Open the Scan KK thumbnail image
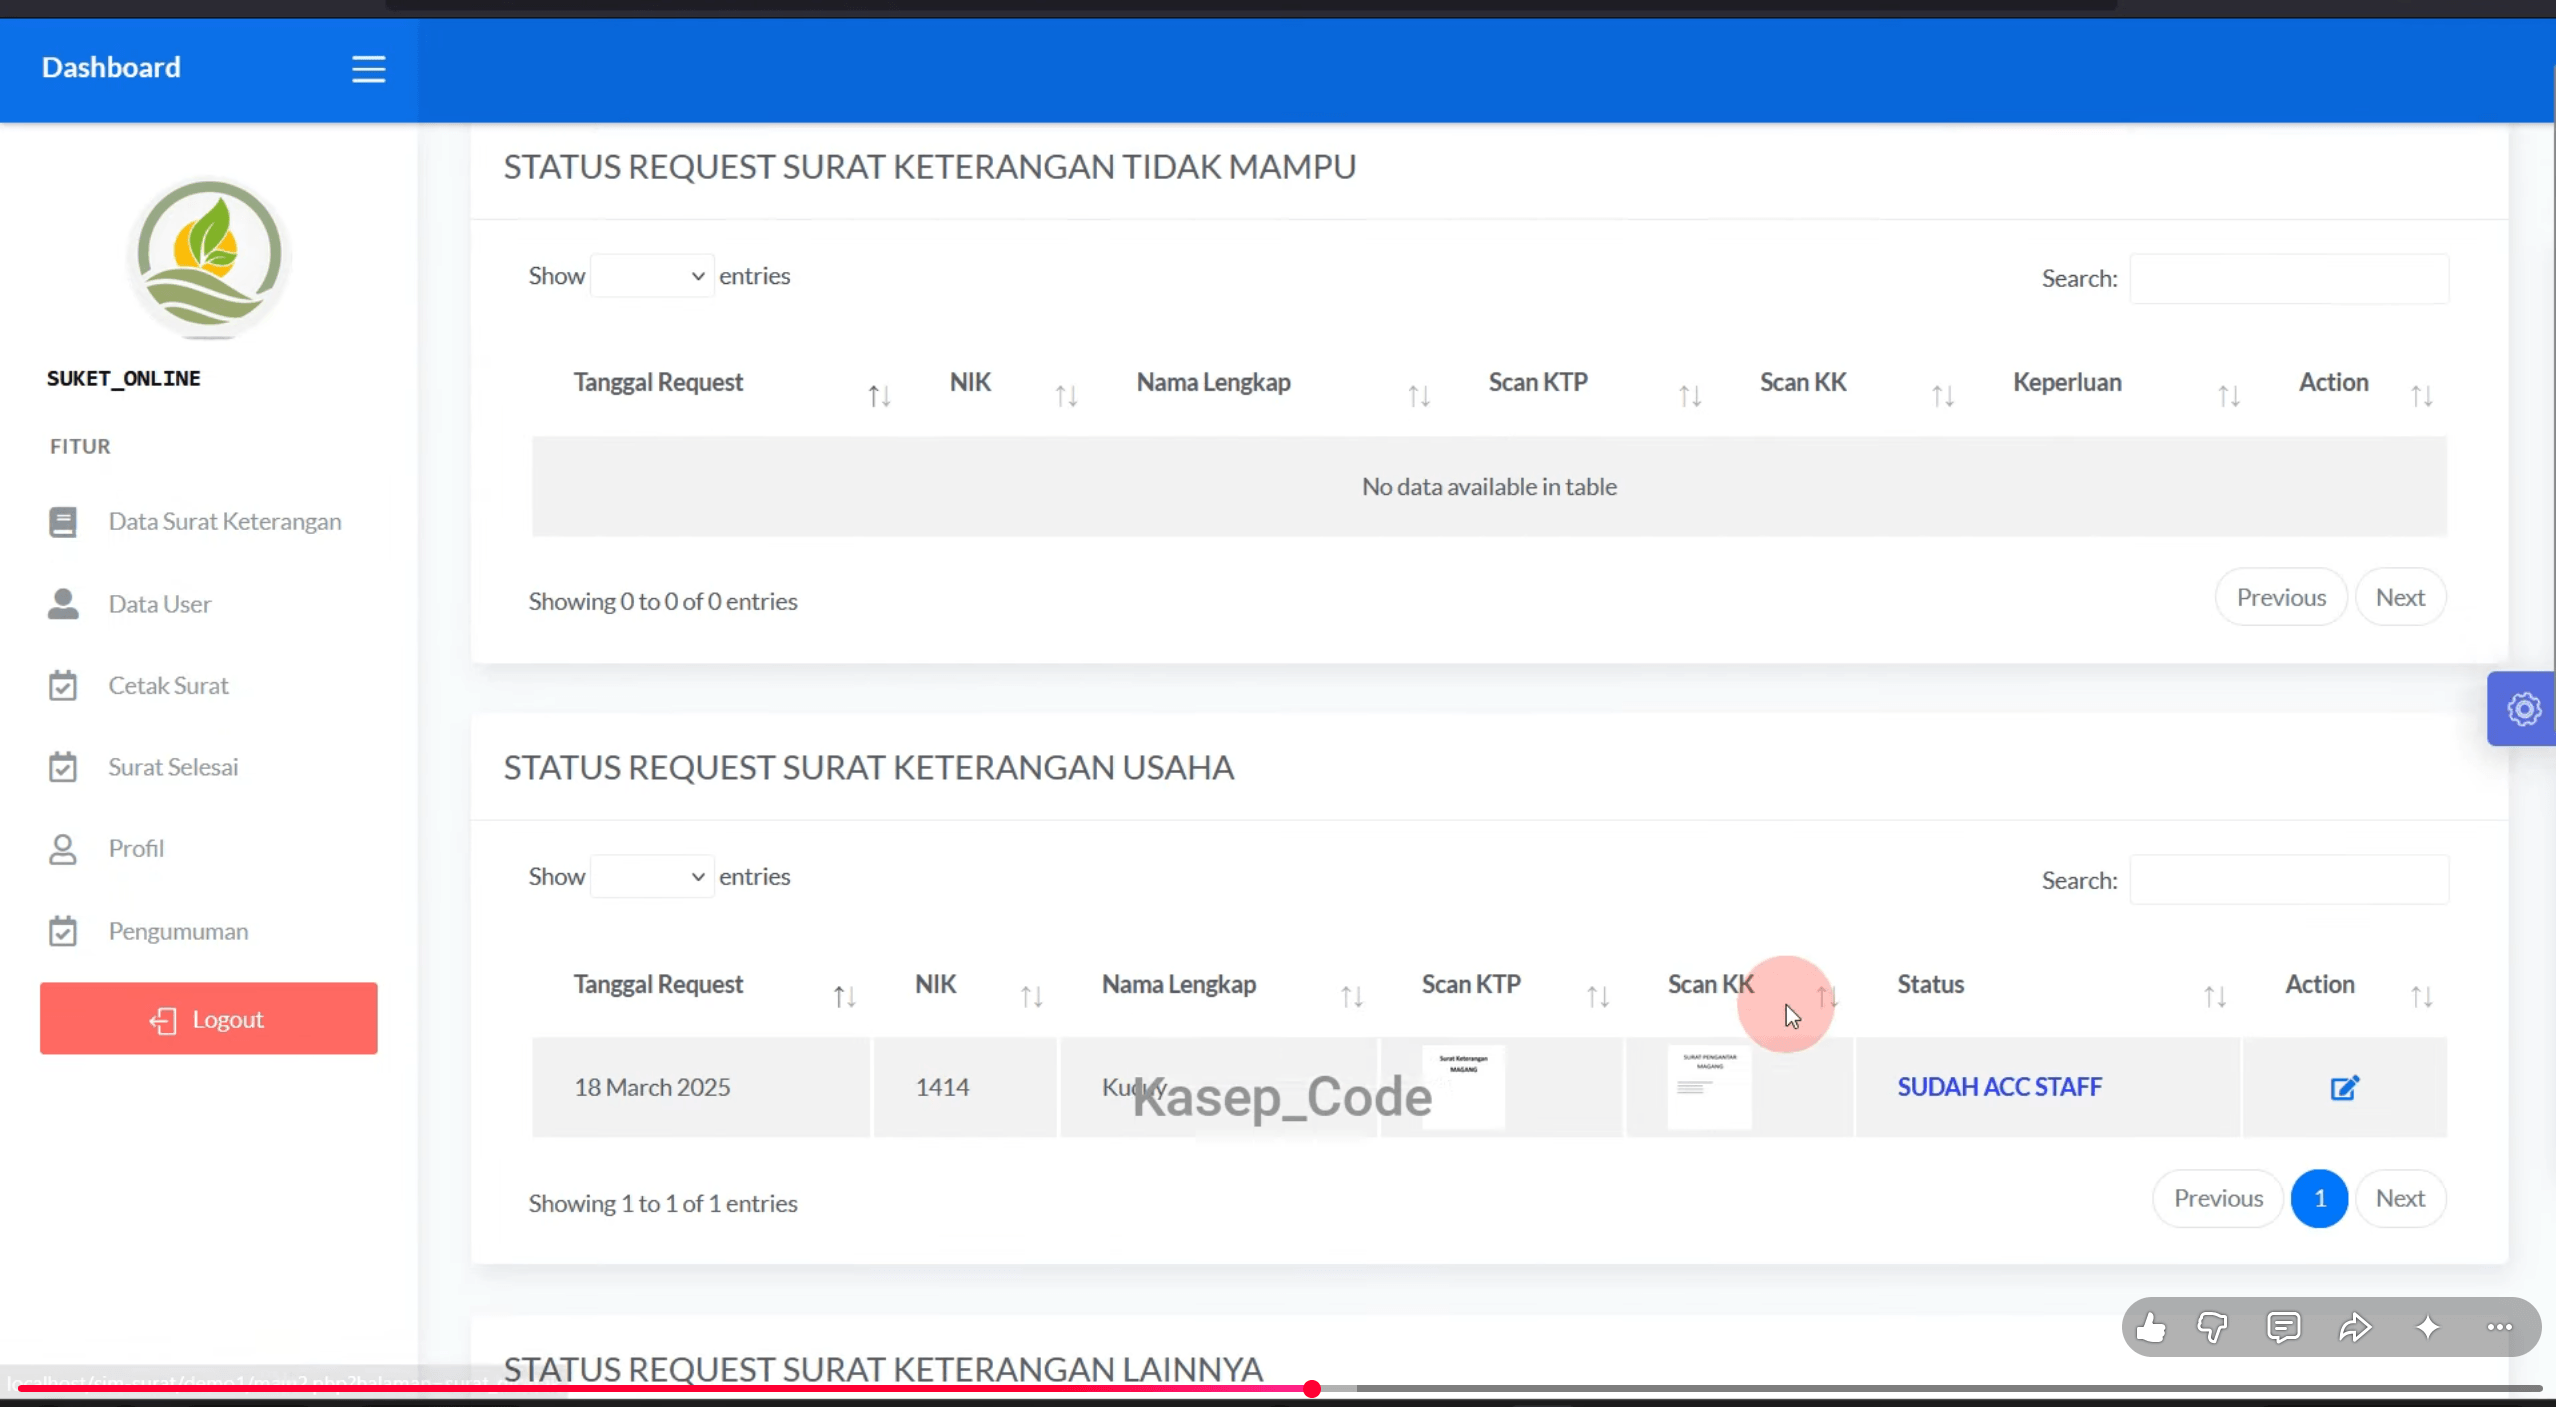Viewport: 2556px width, 1407px height. coord(1709,1087)
